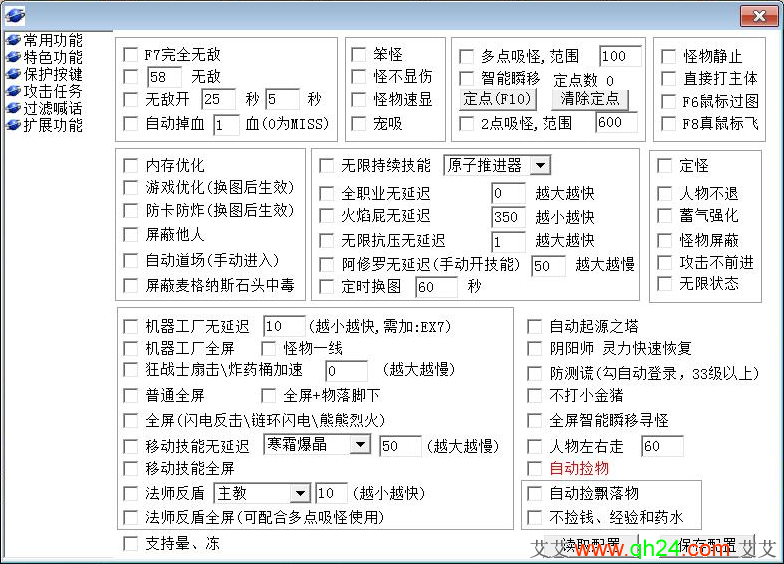
Task: Expand the 主教 dropdown for 法师反盾
Action: point(299,493)
